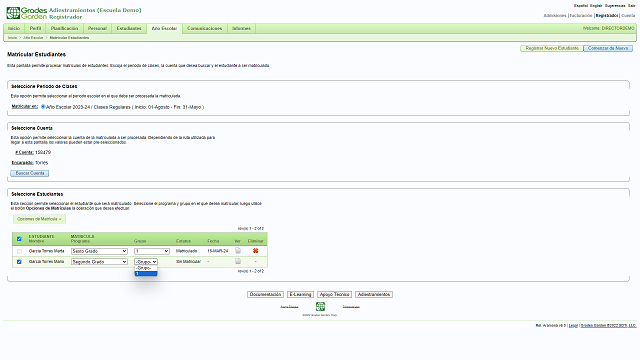Open the E-Learning footer button
The height and width of the screenshot is (360, 640).
300,294
